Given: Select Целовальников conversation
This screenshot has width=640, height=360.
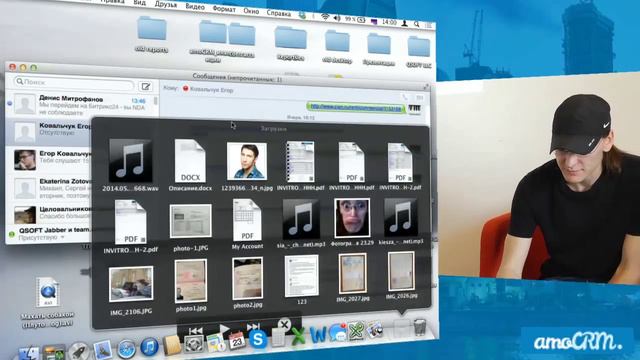Looking at the screenshot, I should [48, 214].
